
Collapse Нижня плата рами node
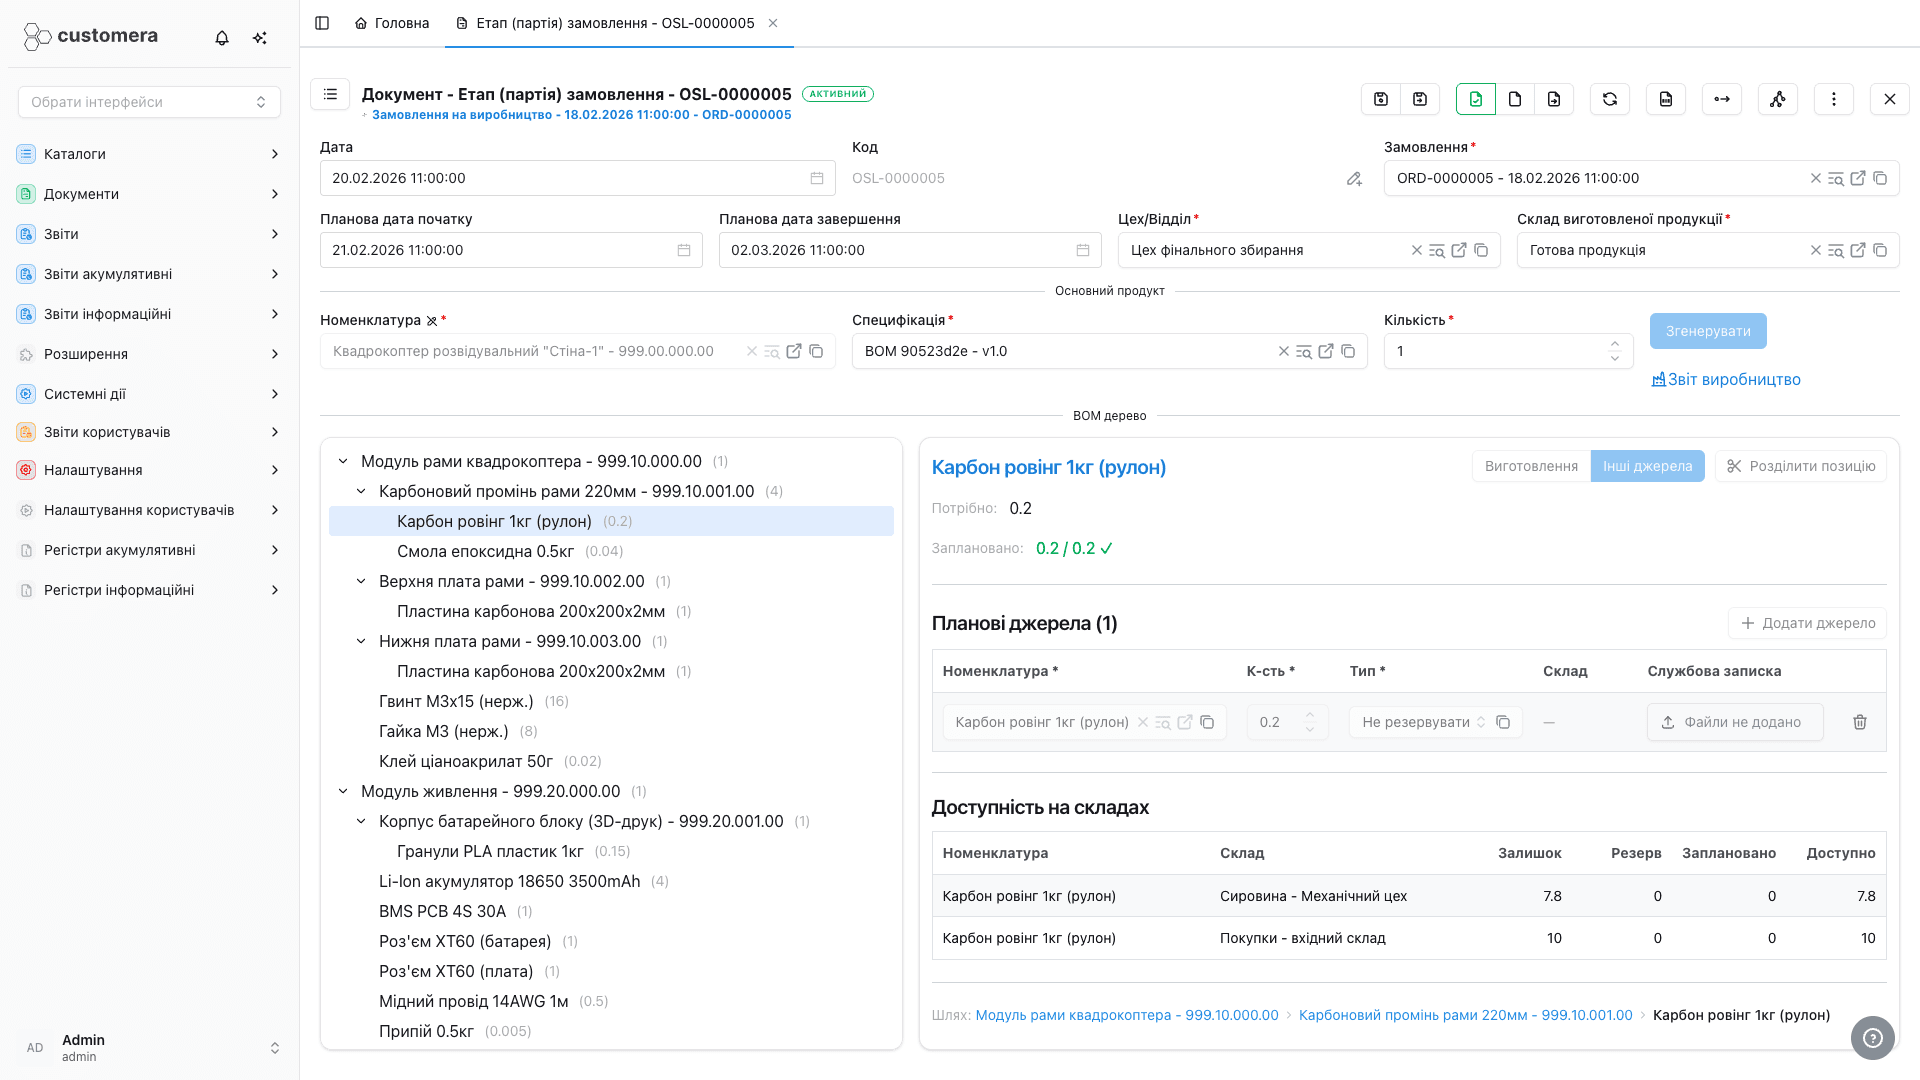point(361,641)
